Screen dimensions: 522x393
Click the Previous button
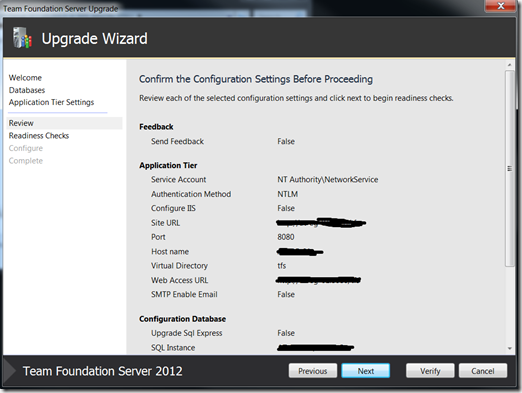(313, 371)
